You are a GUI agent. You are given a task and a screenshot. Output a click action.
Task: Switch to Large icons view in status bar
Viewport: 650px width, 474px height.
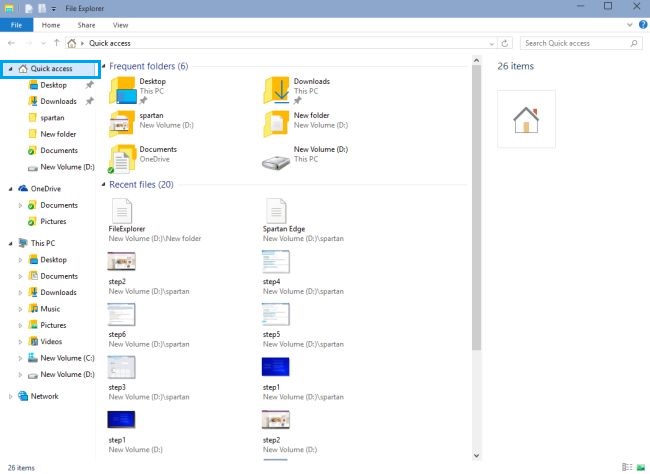pos(641,467)
